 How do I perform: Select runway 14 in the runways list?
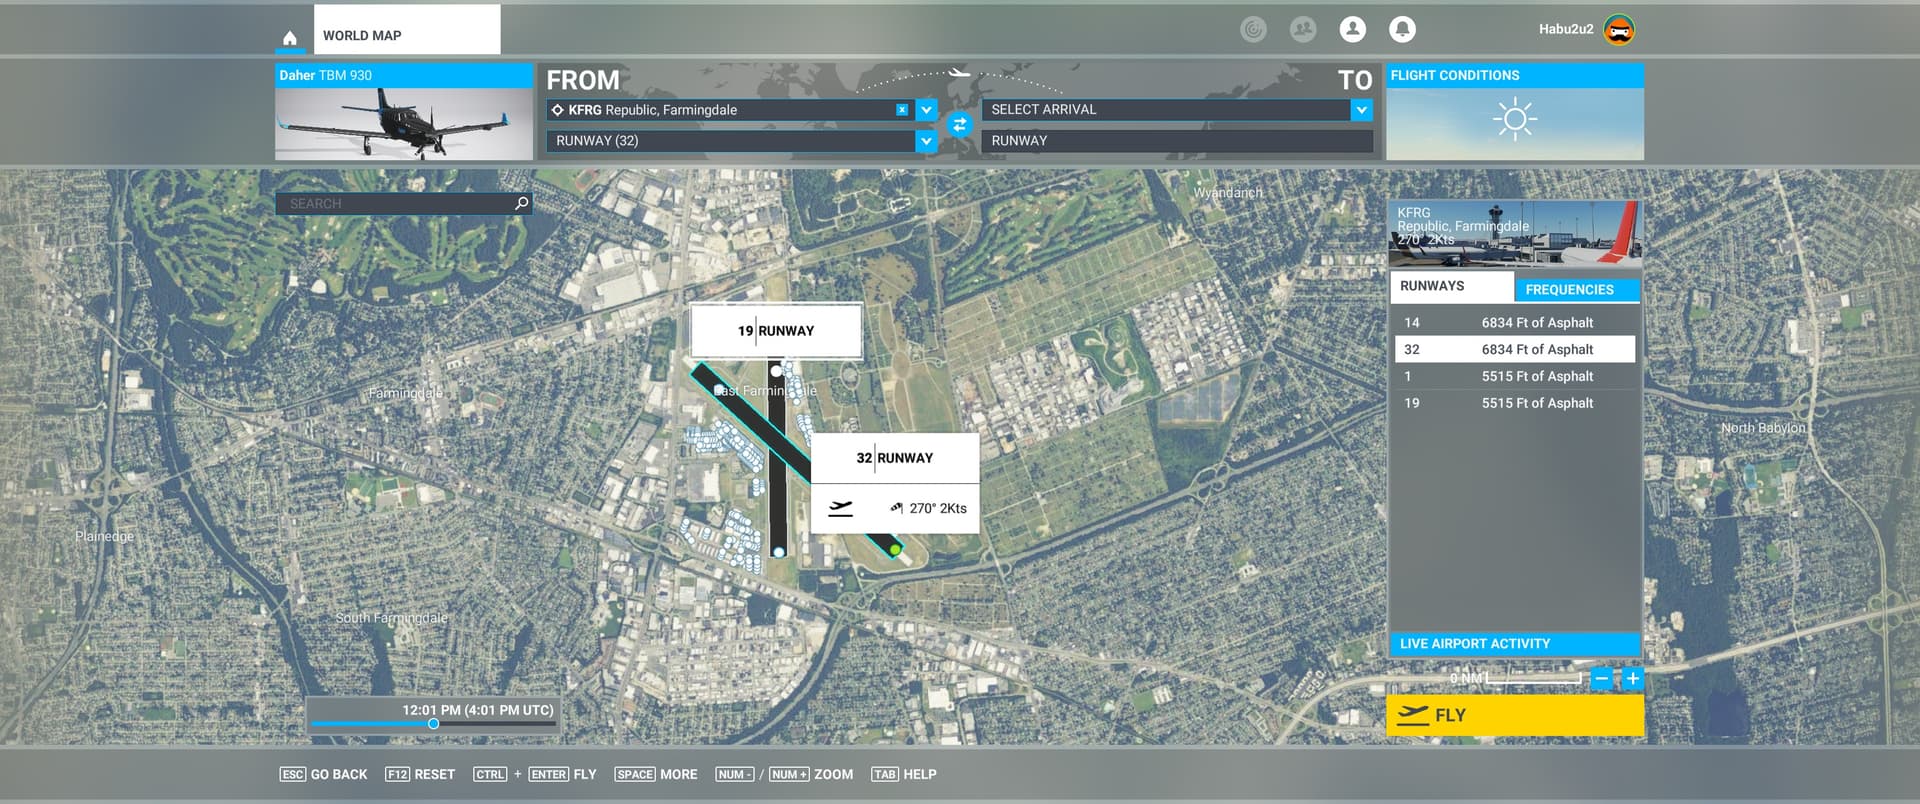(x=1514, y=323)
